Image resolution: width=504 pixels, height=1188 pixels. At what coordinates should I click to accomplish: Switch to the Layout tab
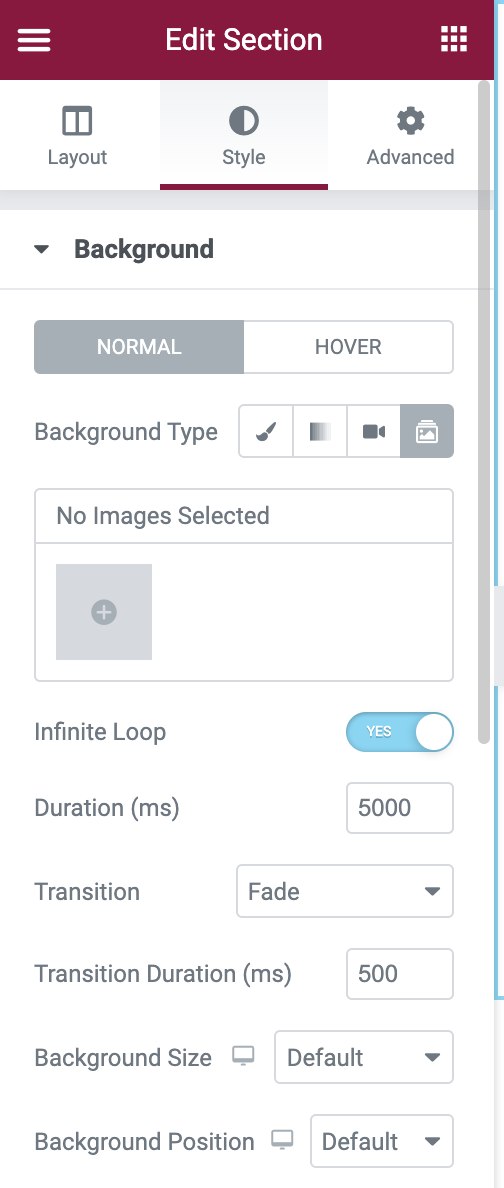[x=77, y=135]
